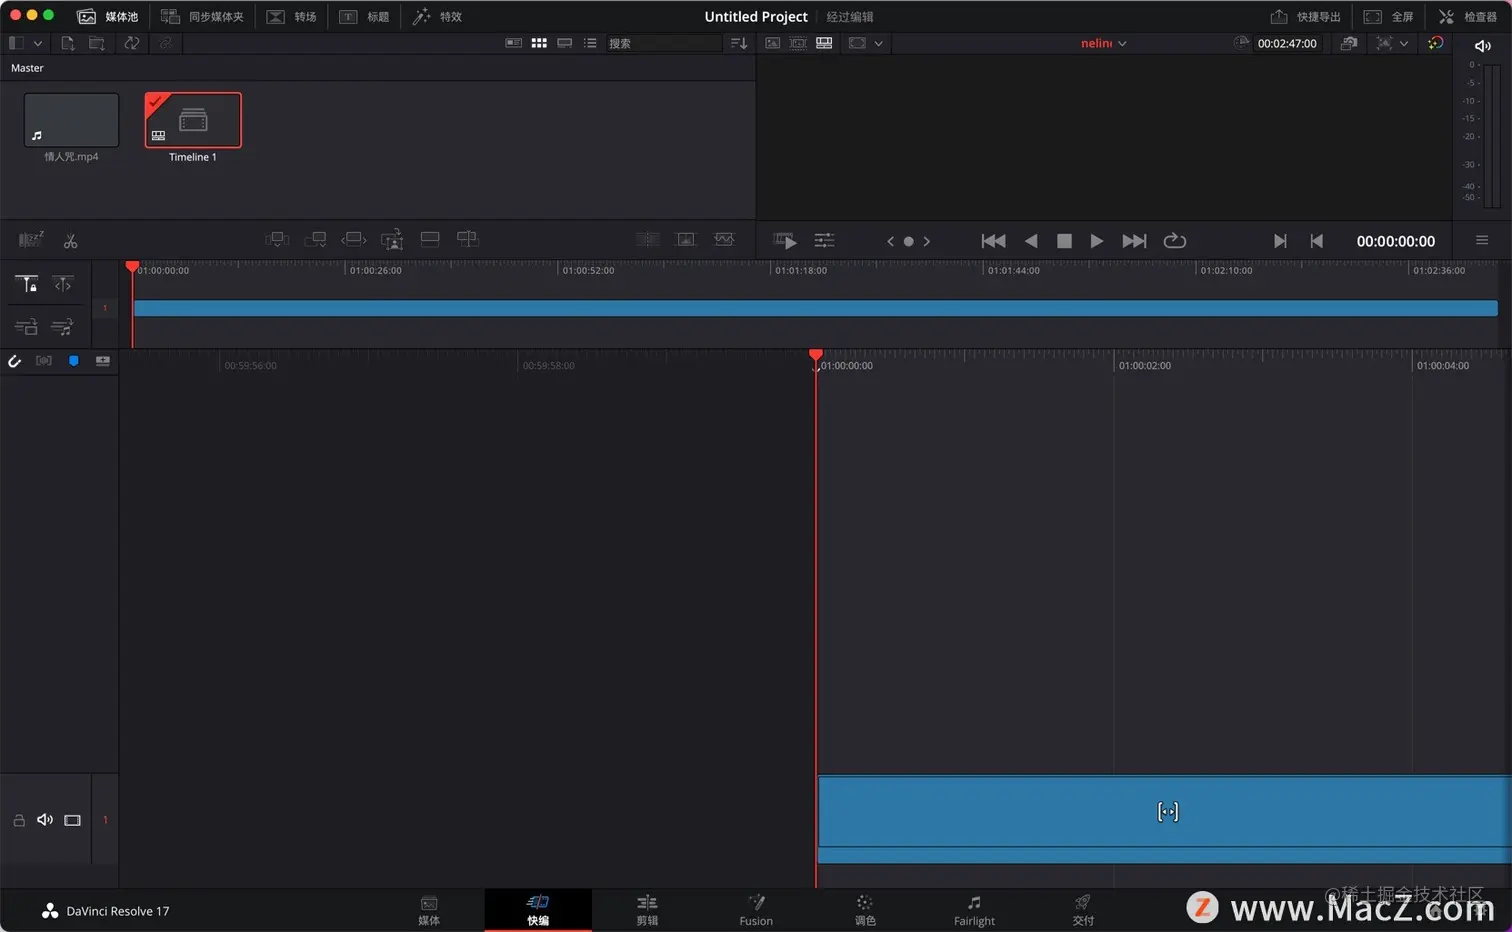
Task: Select the scissors Split Clip tool
Action: pos(70,241)
